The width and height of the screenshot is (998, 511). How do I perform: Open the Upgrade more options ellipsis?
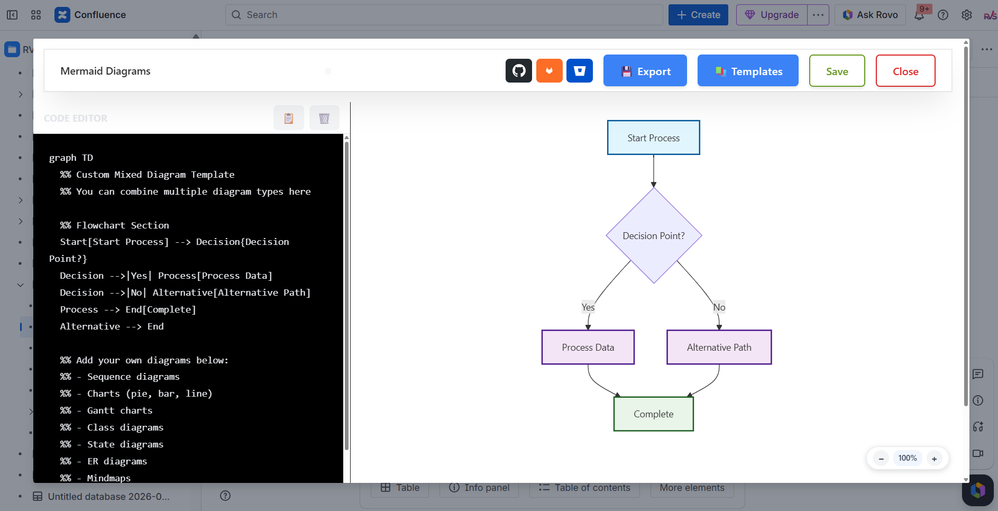pos(819,15)
